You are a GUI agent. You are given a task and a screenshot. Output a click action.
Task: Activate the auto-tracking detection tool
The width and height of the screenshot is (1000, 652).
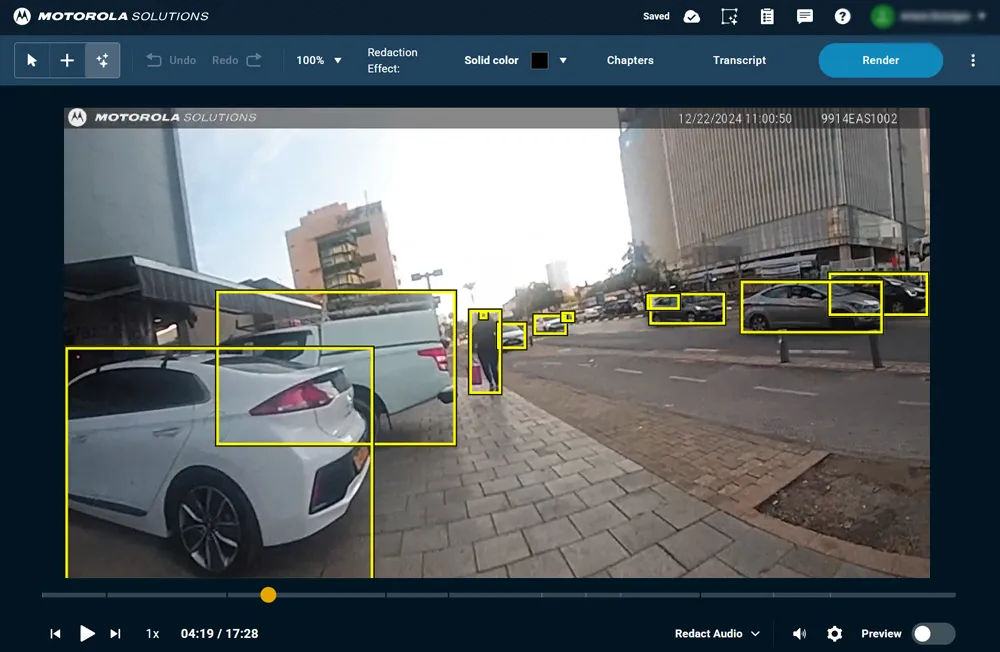[x=103, y=60]
